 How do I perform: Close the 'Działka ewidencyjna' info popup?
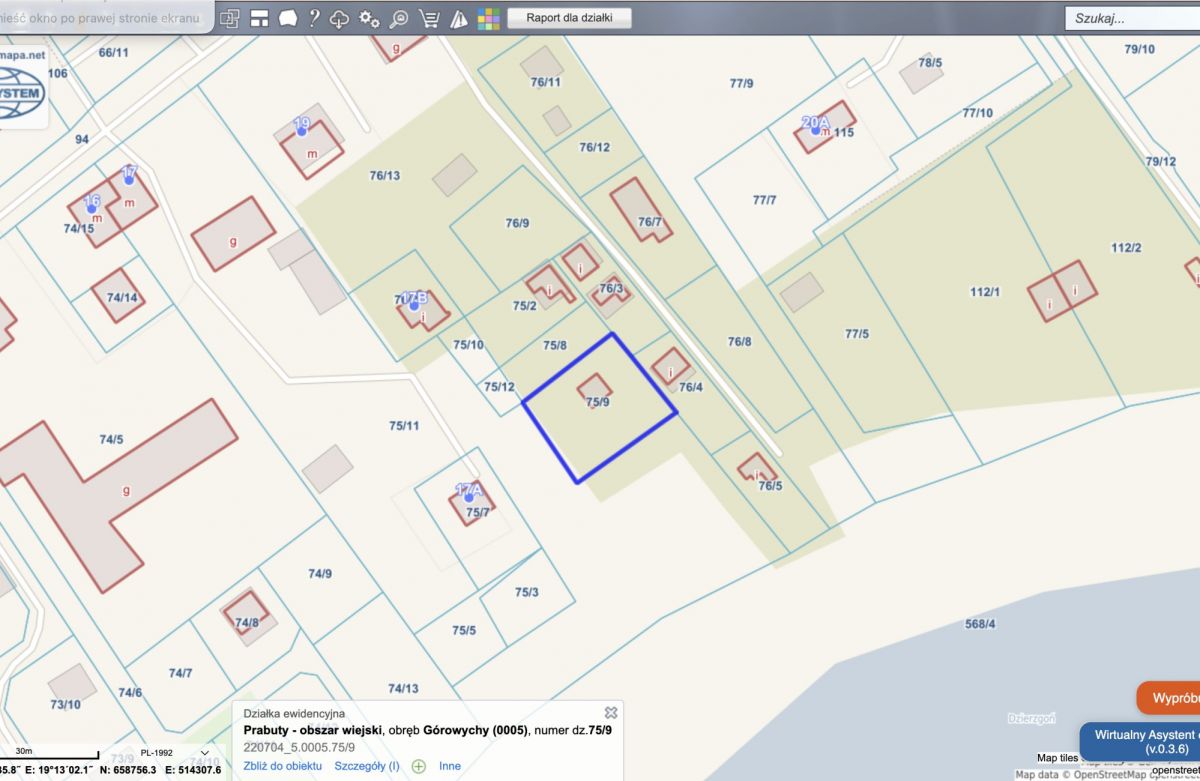(x=611, y=713)
